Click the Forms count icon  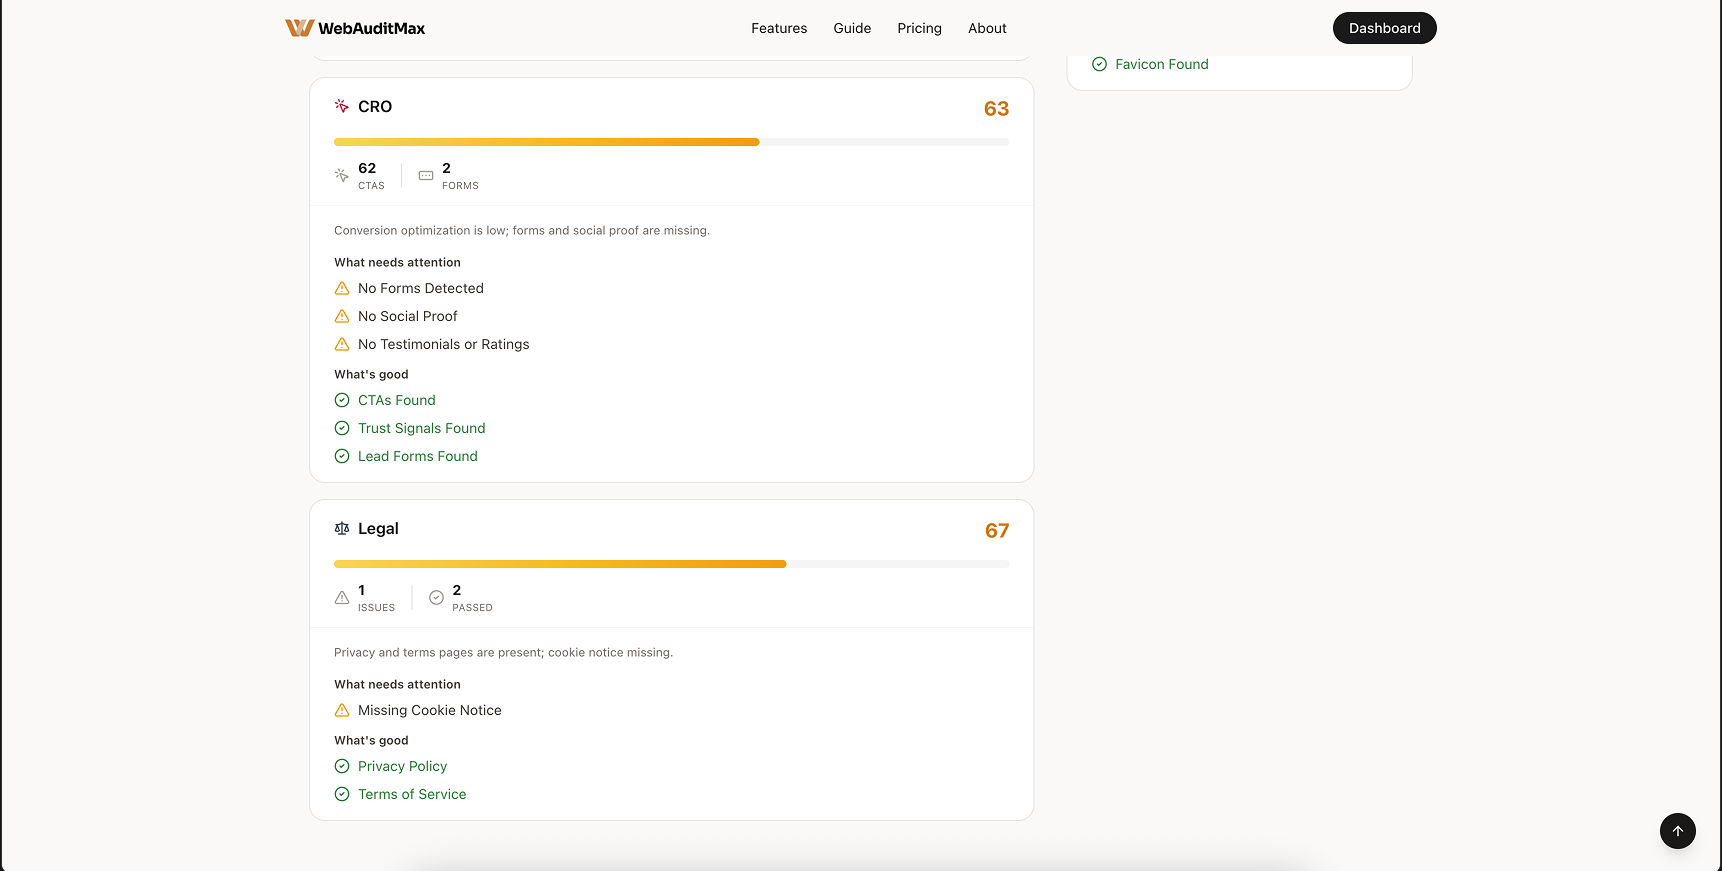426,175
